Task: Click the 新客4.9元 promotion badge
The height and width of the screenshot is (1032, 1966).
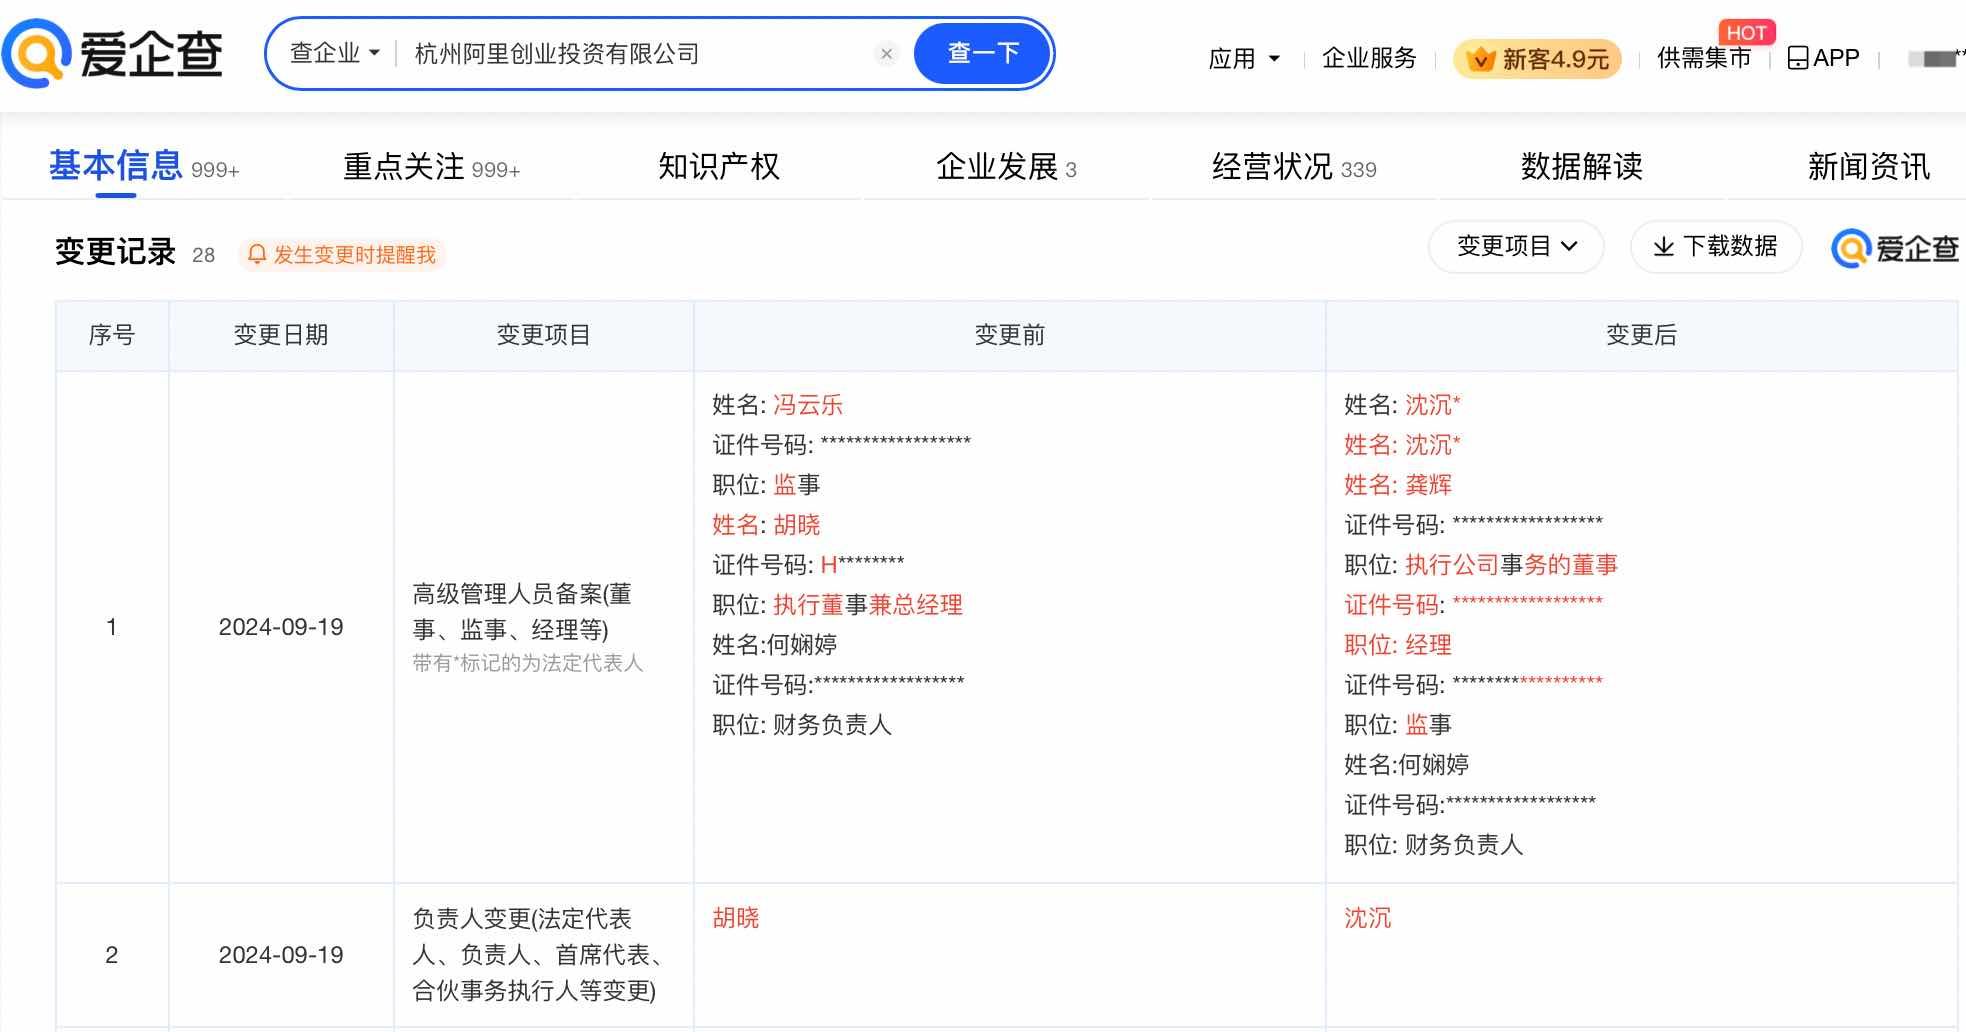Action: [1537, 59]
